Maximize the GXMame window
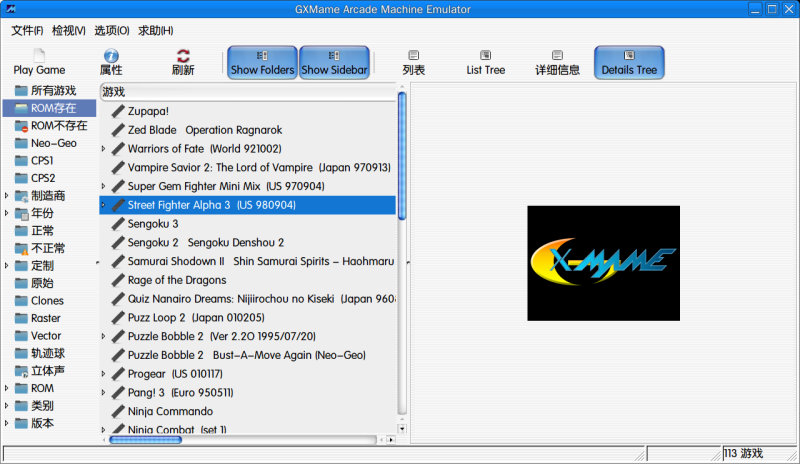The image size is (800, 464). 772,9
